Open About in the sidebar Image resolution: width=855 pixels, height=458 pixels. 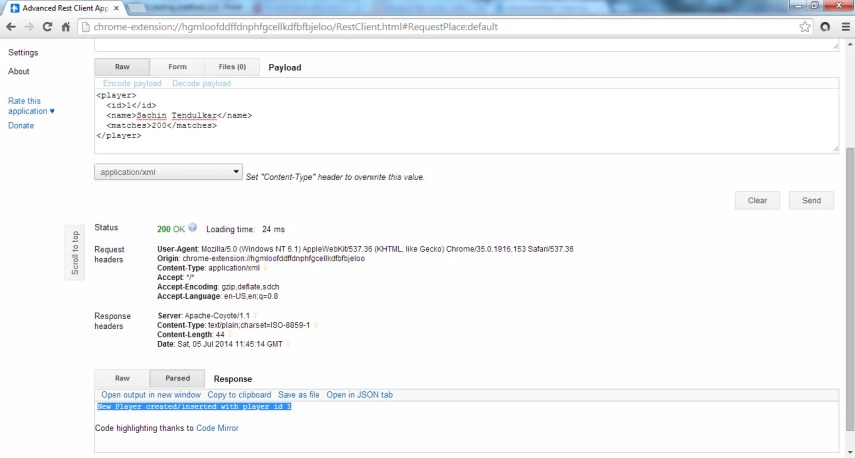(x=19, y=71)
